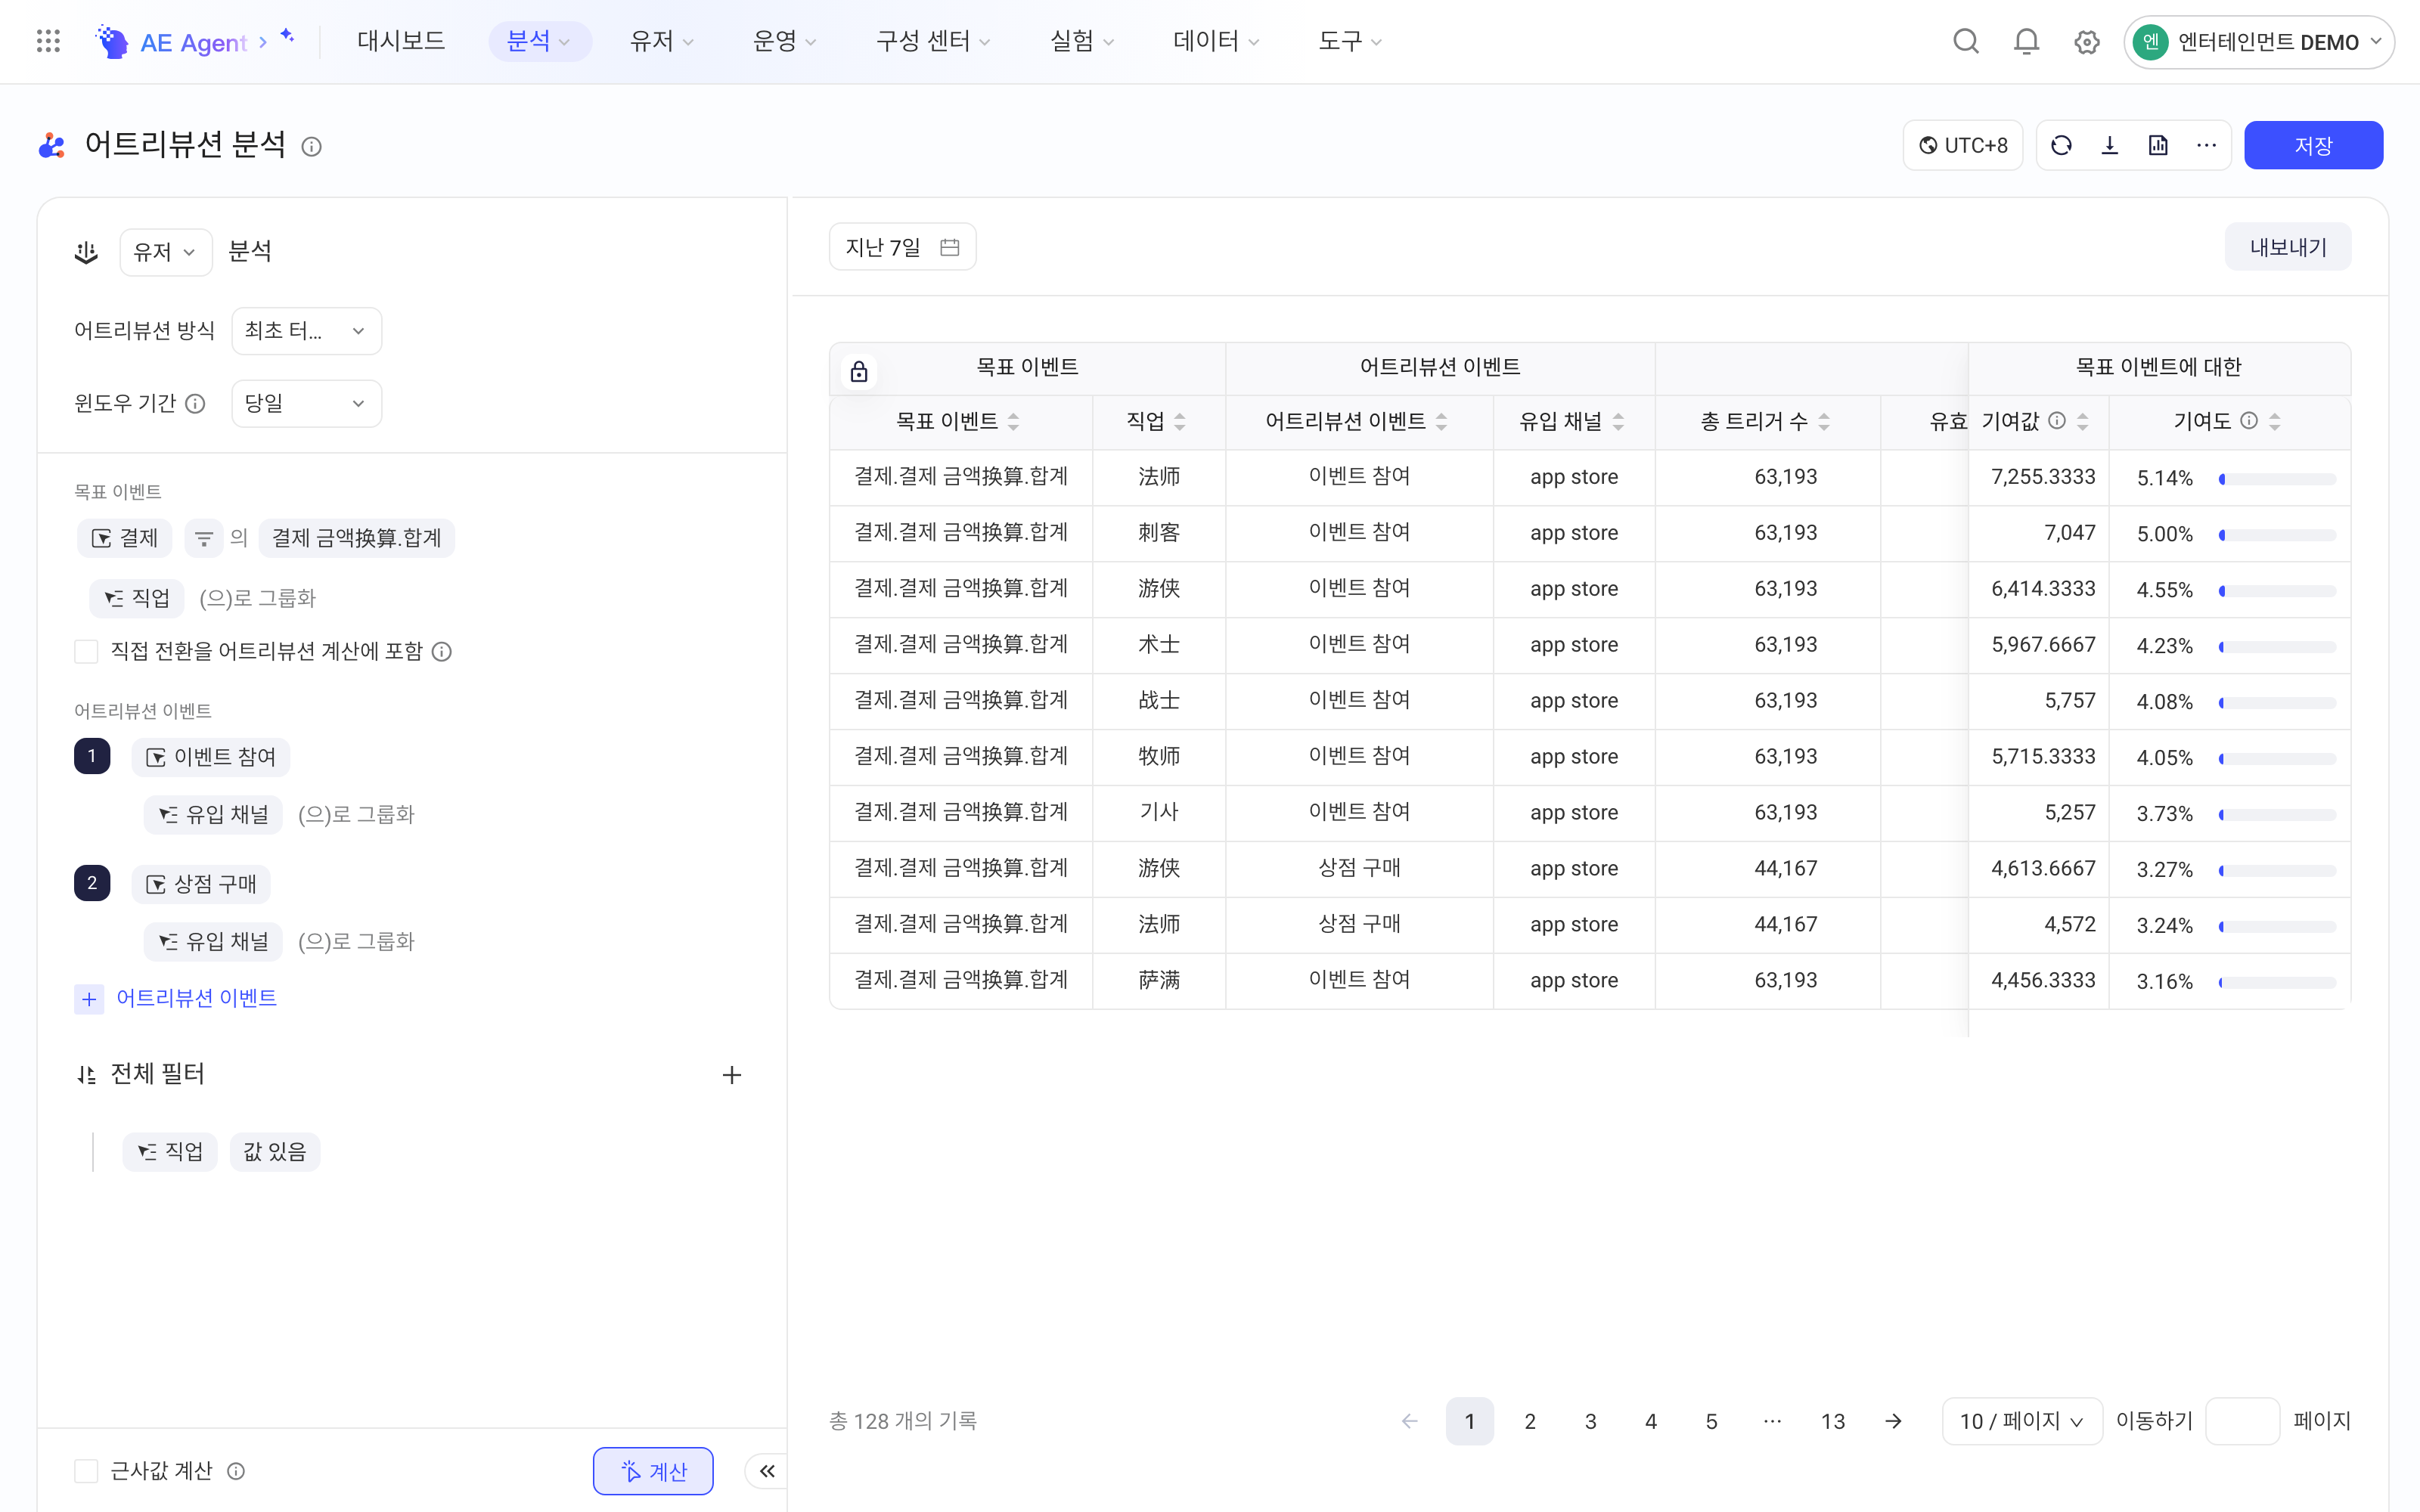Click info icon beside 윈도우 기간
Image resolution: width=2420 pixels, height=1512 pixels.
[x=196, y=403]
